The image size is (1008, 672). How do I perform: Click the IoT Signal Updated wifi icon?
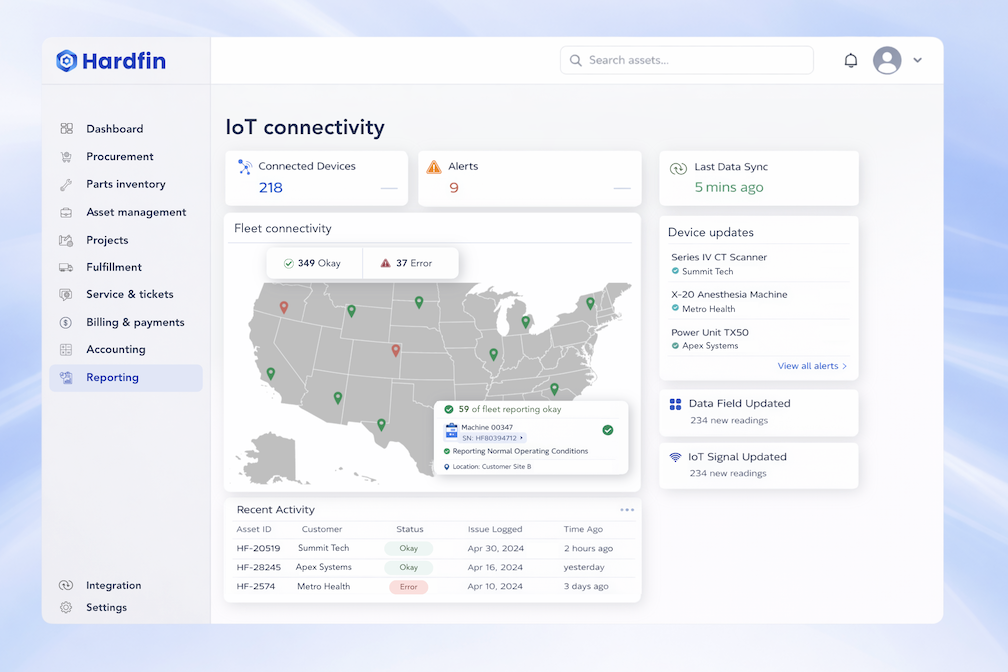pos(678,456)
